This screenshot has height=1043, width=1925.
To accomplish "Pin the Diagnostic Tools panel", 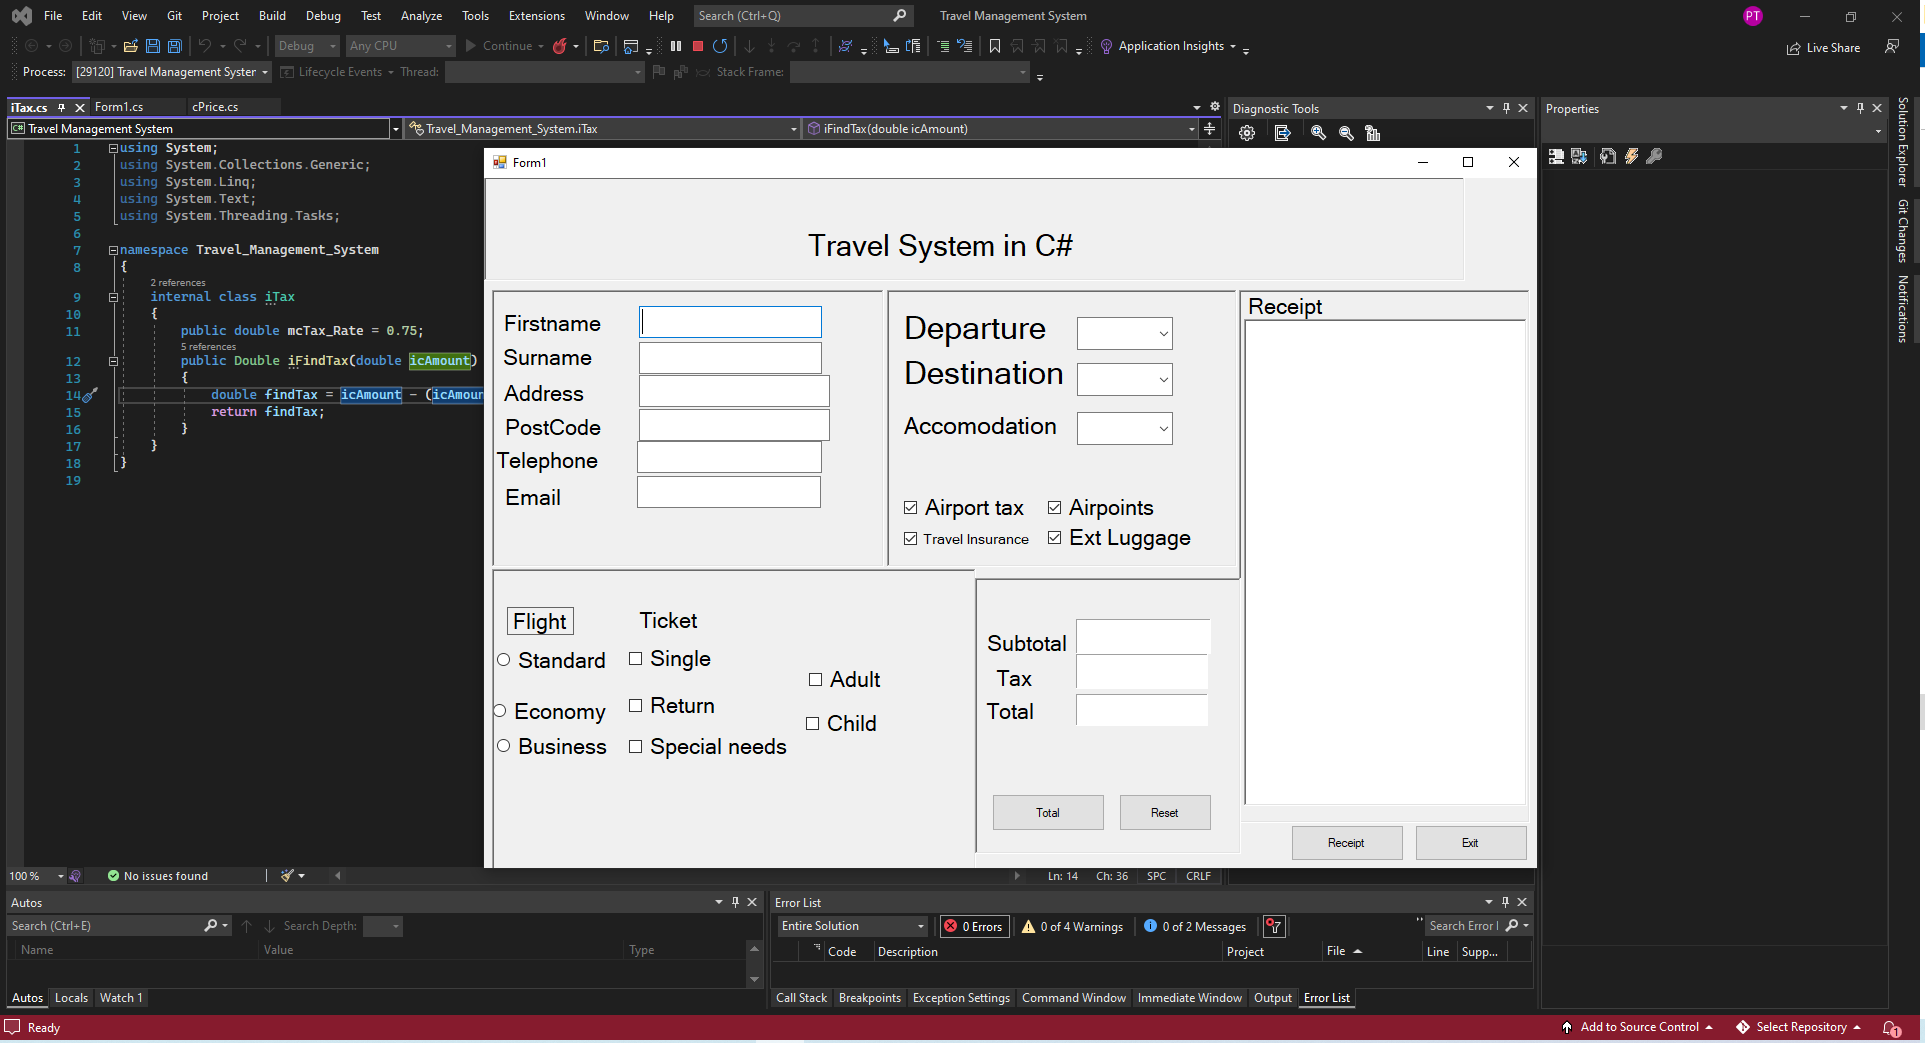I will point(1506,108).
